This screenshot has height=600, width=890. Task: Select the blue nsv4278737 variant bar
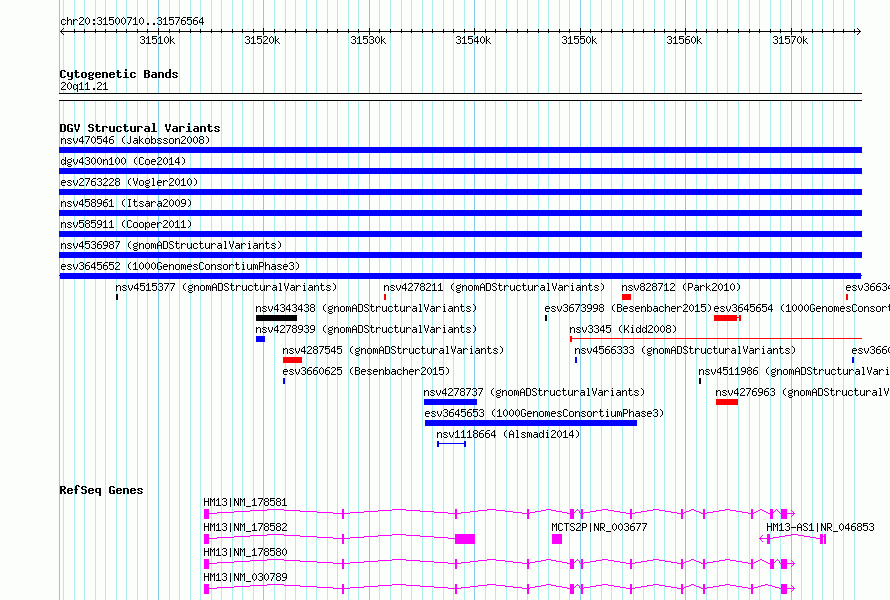click(x=450, y=402)
